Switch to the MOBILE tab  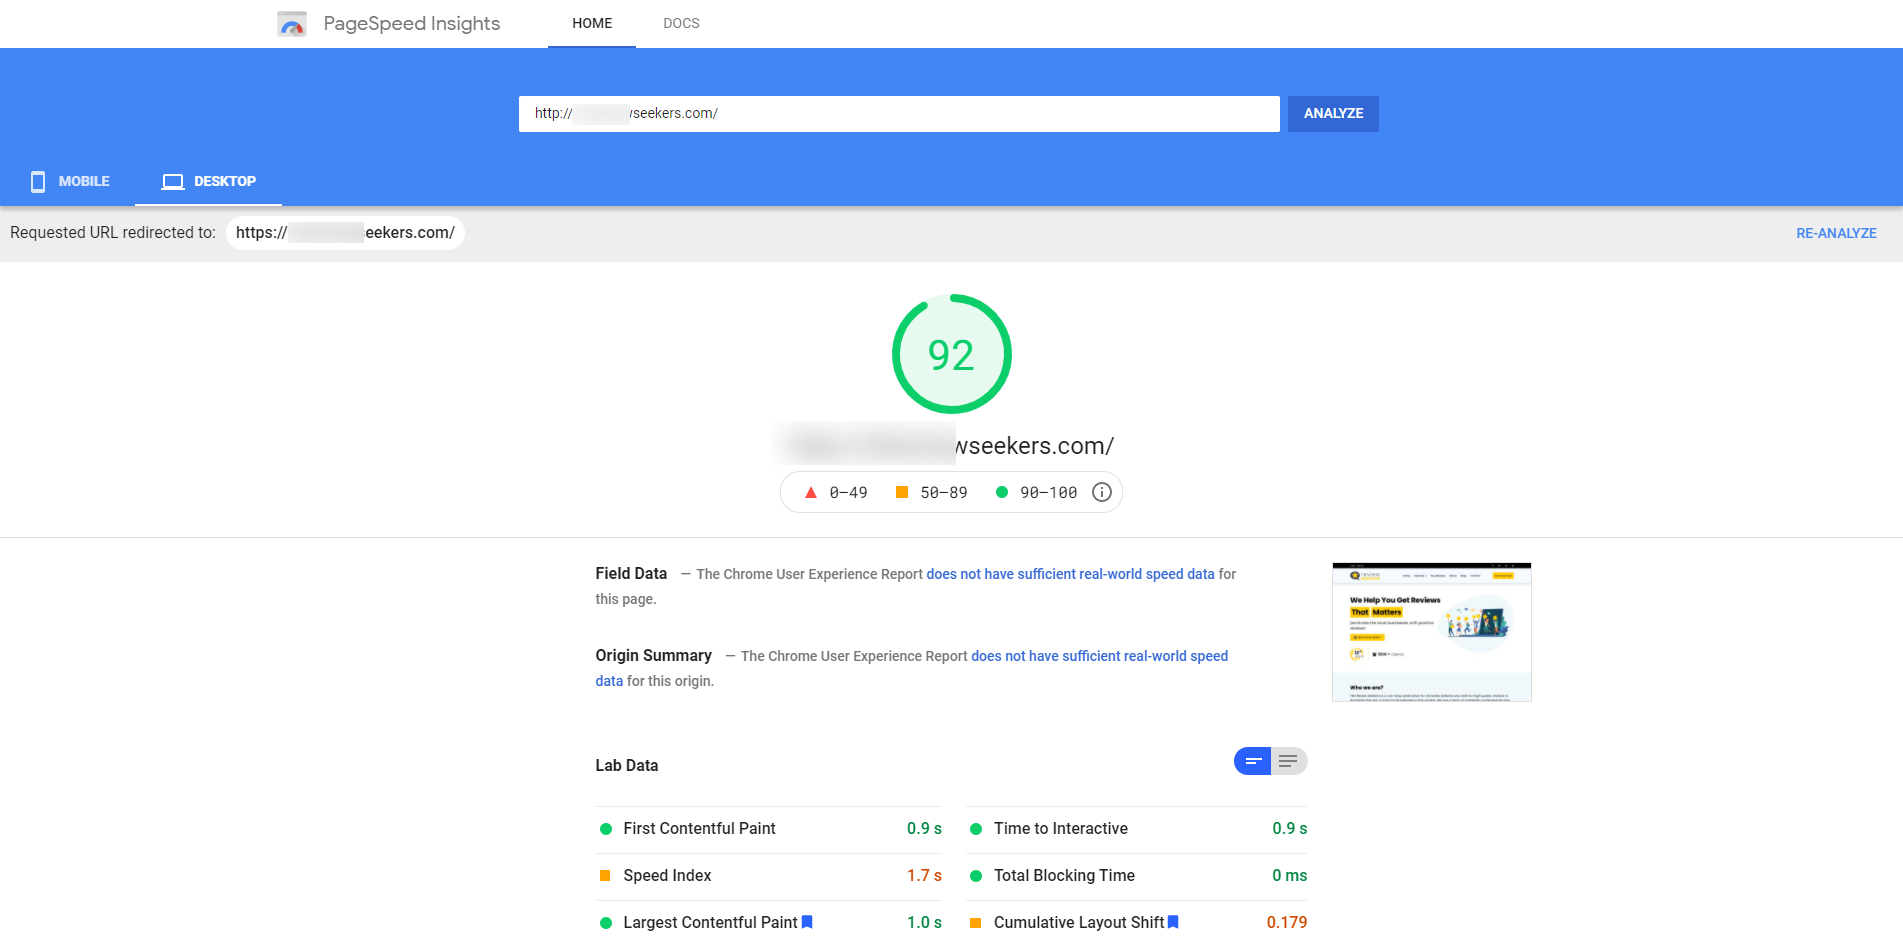pyautogui.click(x=70, y=181)
